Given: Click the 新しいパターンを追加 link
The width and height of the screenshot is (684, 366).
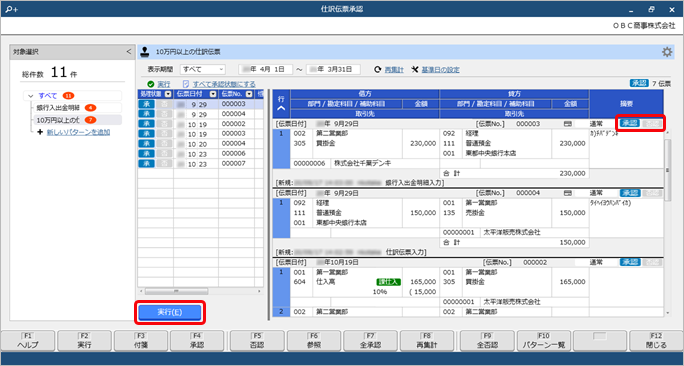Looking at the screenshot, I should [79, 132].
